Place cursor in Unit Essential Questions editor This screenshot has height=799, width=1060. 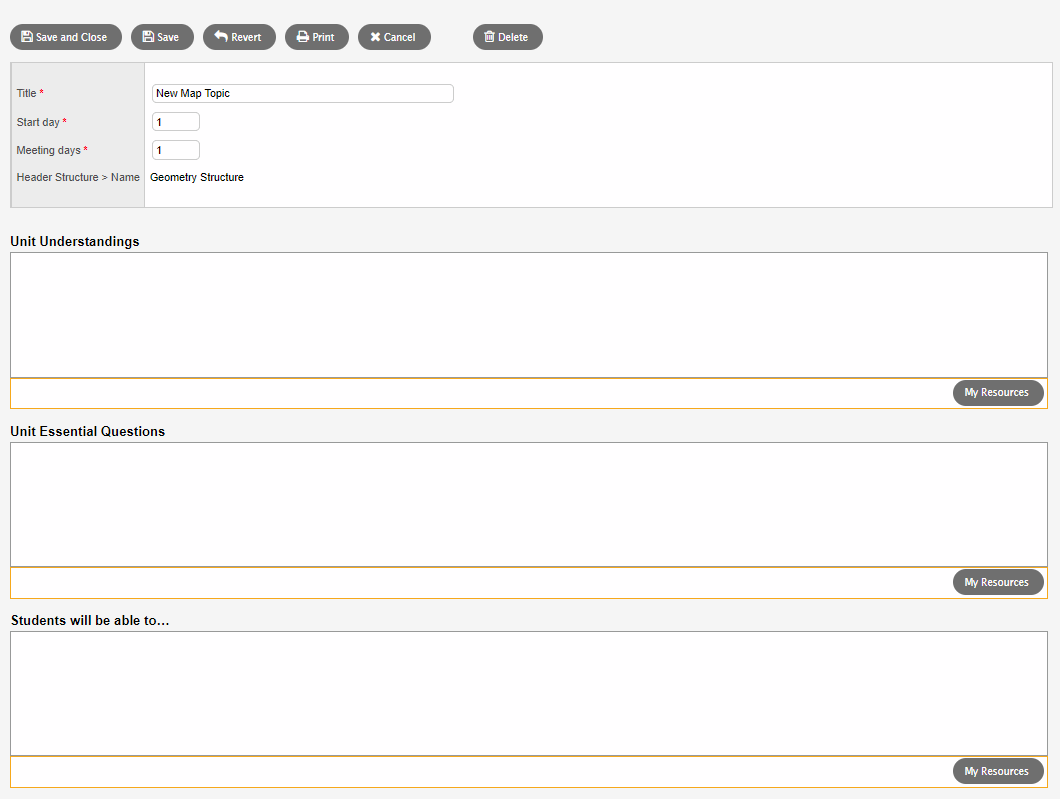point(528,504)
